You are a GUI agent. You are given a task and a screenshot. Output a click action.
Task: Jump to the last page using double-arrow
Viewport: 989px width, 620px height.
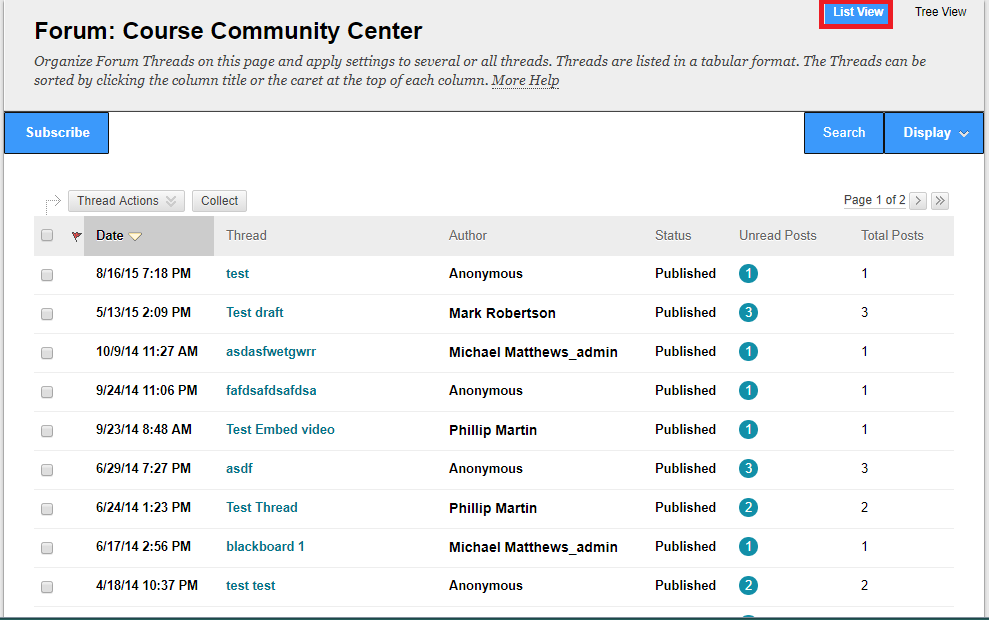point(939,200)
